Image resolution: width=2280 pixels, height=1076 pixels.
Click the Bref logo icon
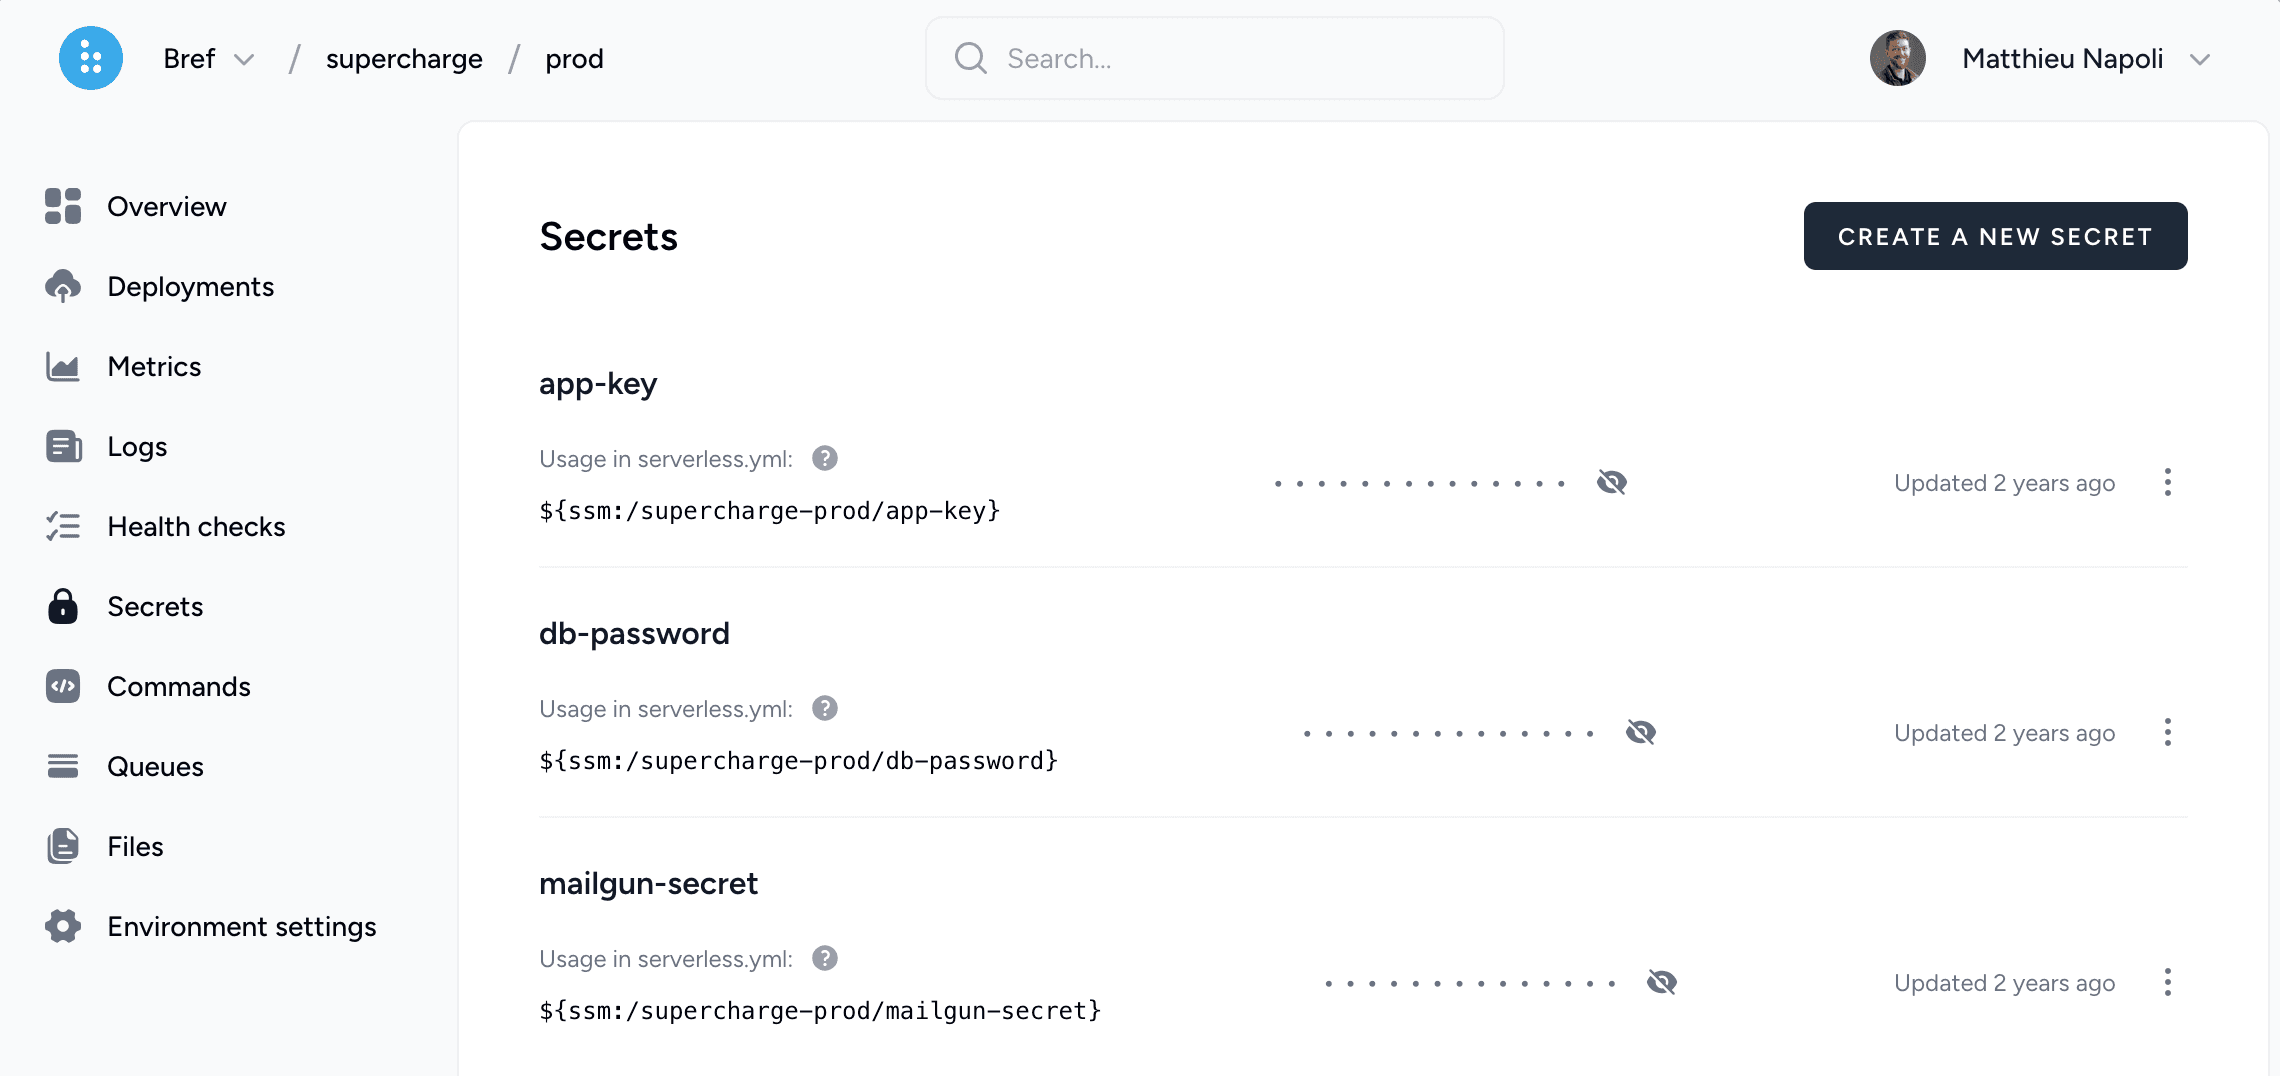tap(91, 58)
